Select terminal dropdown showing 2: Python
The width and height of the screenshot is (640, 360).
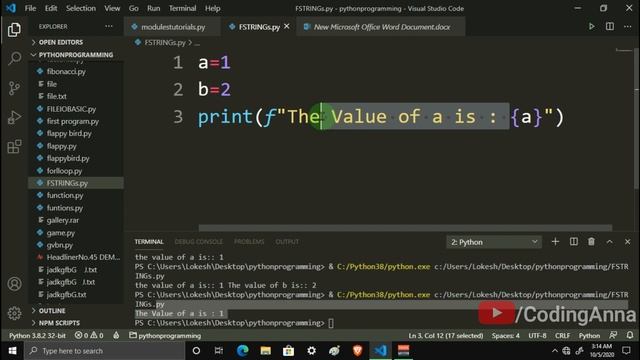tap(494, 242)
